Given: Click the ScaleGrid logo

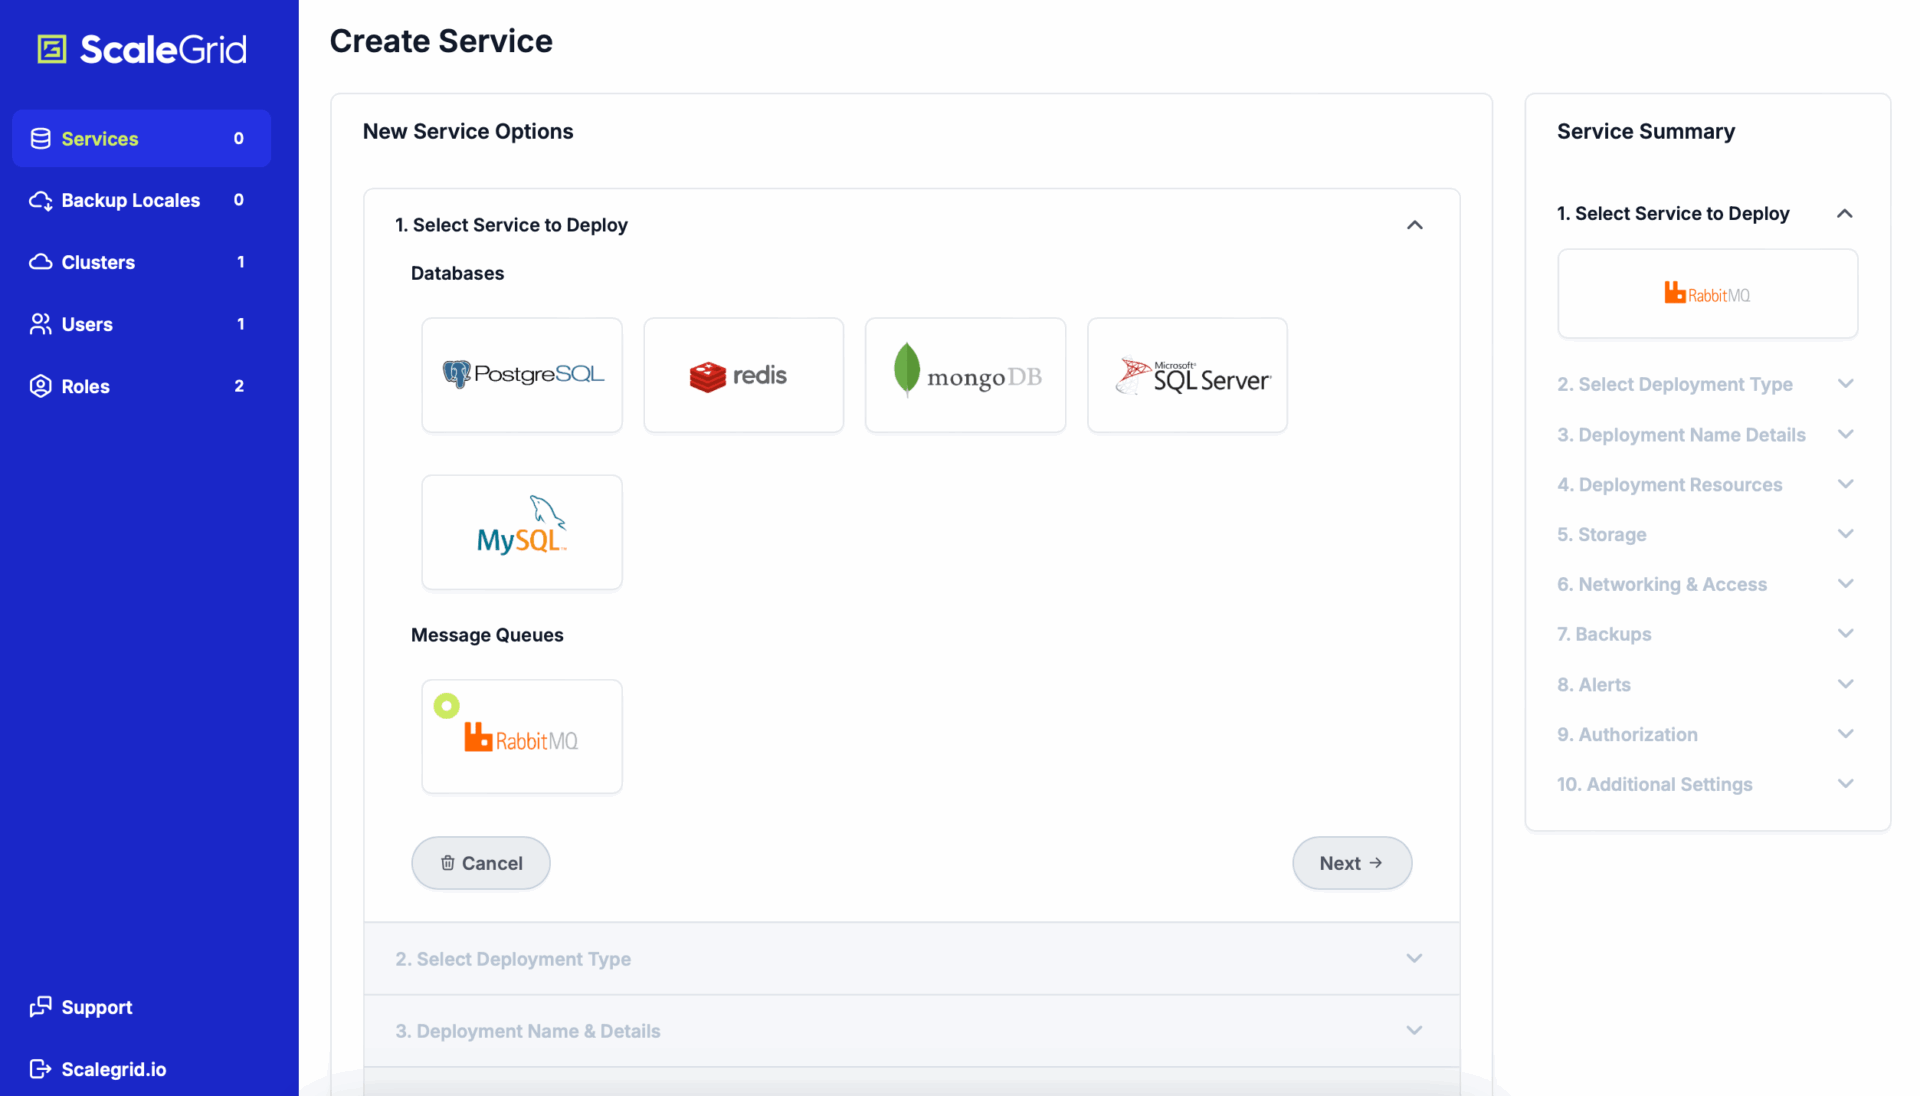Looking at the screenshot, I should click(141, 48).
